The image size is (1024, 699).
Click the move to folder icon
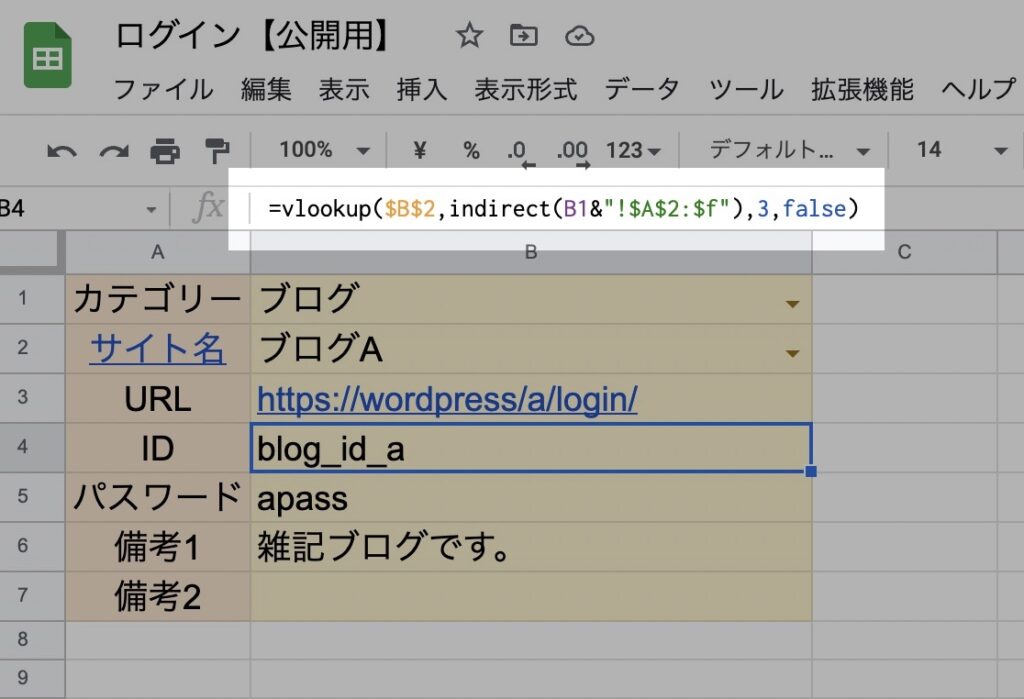(523, 37)
